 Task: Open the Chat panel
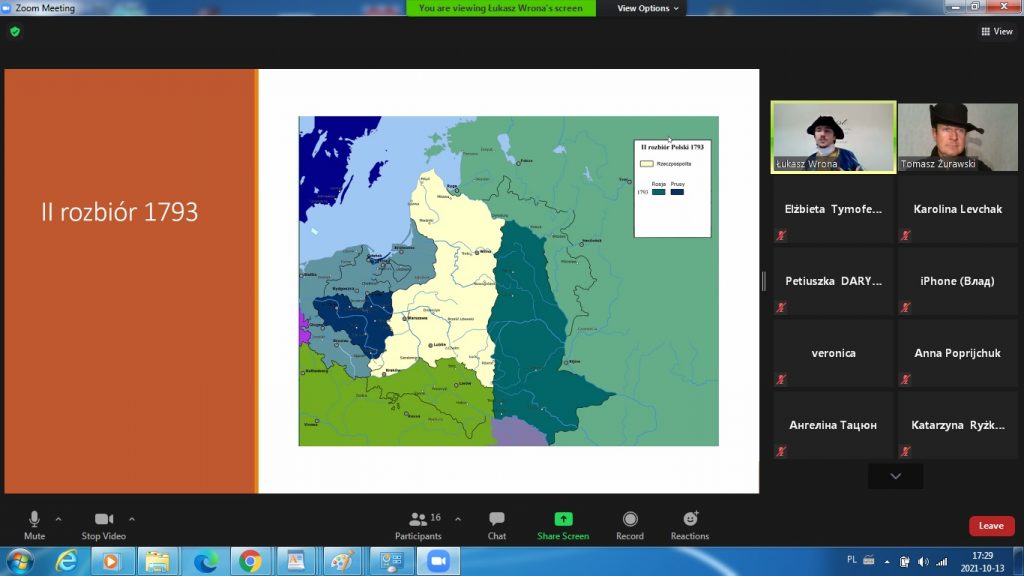point(496,524)
